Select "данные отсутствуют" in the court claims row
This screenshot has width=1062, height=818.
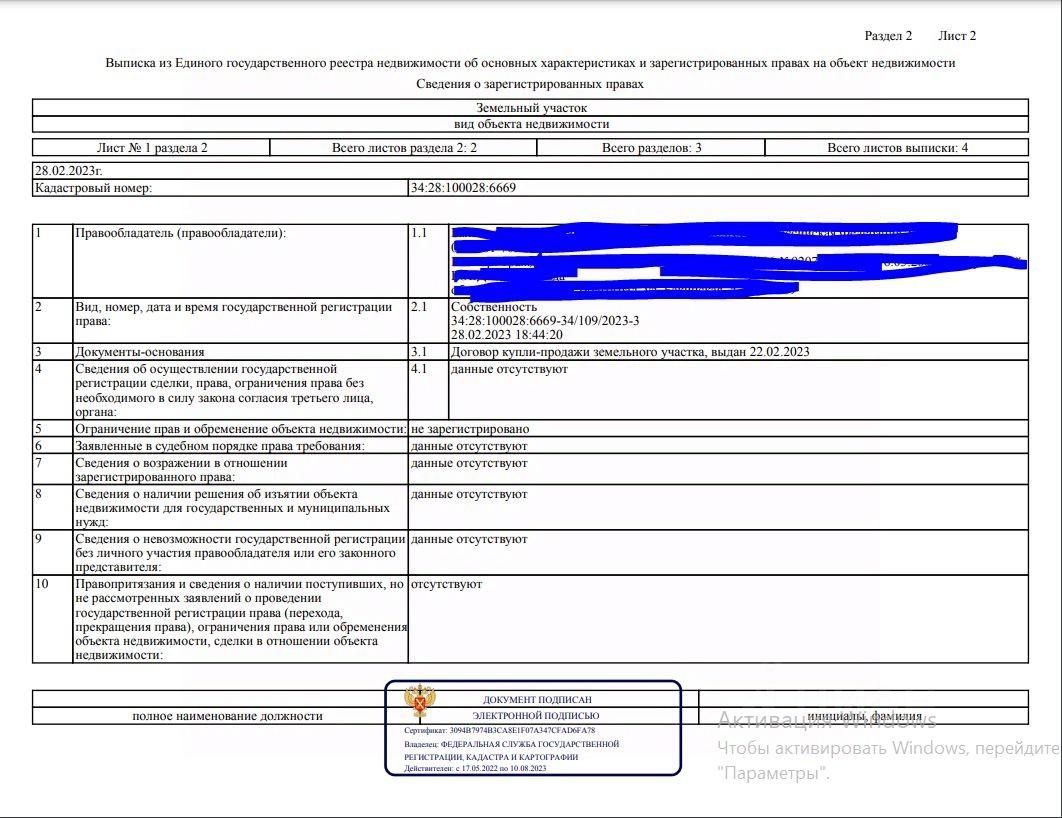pos(469,446)
